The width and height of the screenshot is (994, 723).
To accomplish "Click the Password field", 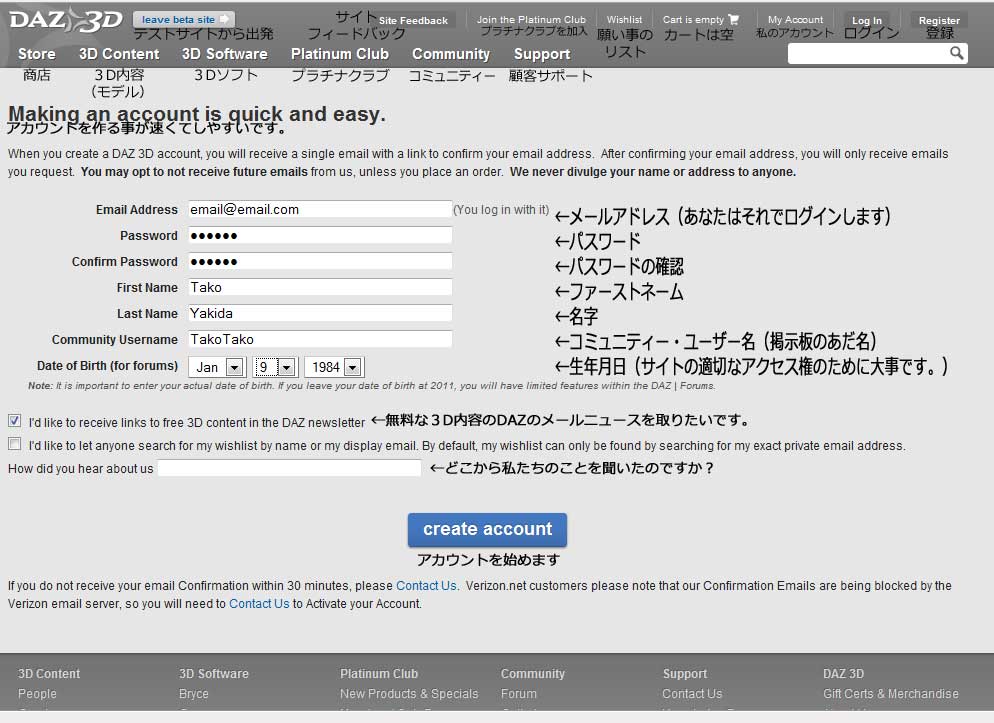I will 320,235.
